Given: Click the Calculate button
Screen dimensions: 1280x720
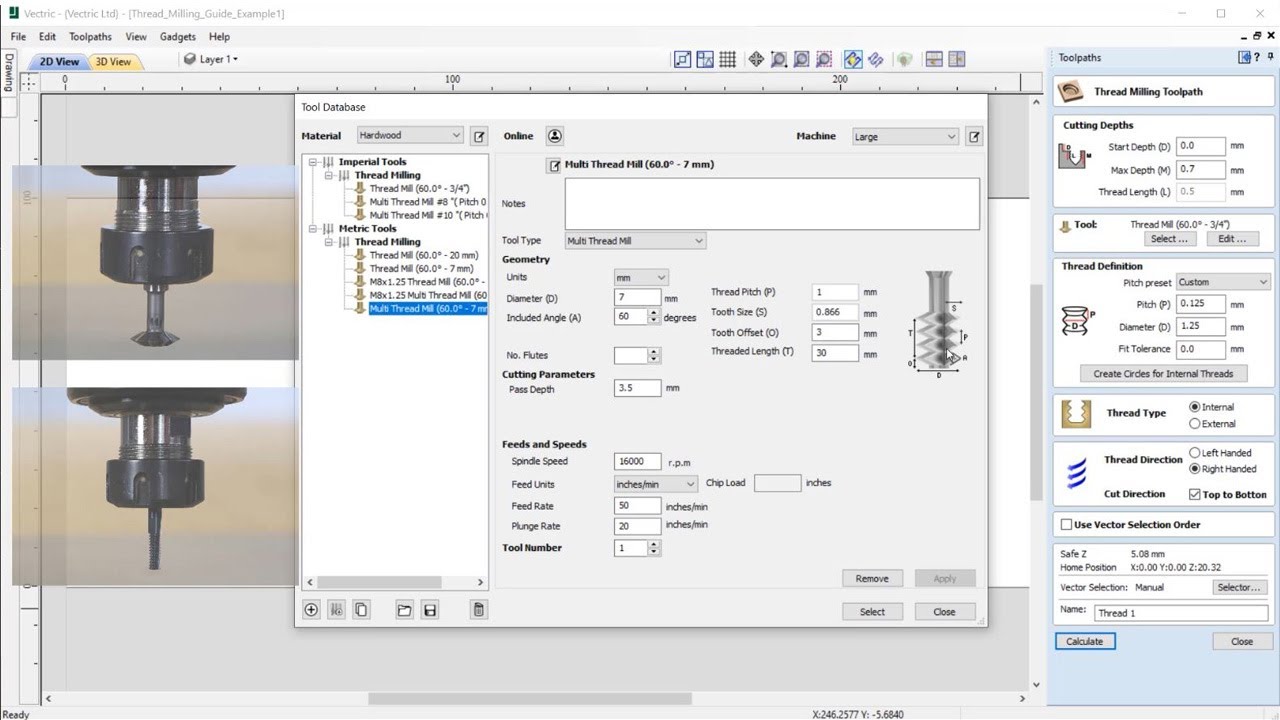Looking at the screenshot, I should click(1085, 641).
